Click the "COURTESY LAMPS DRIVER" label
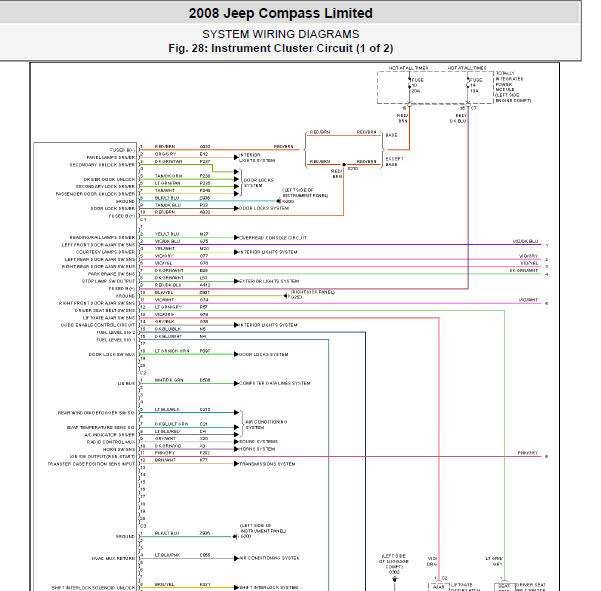 105,252
